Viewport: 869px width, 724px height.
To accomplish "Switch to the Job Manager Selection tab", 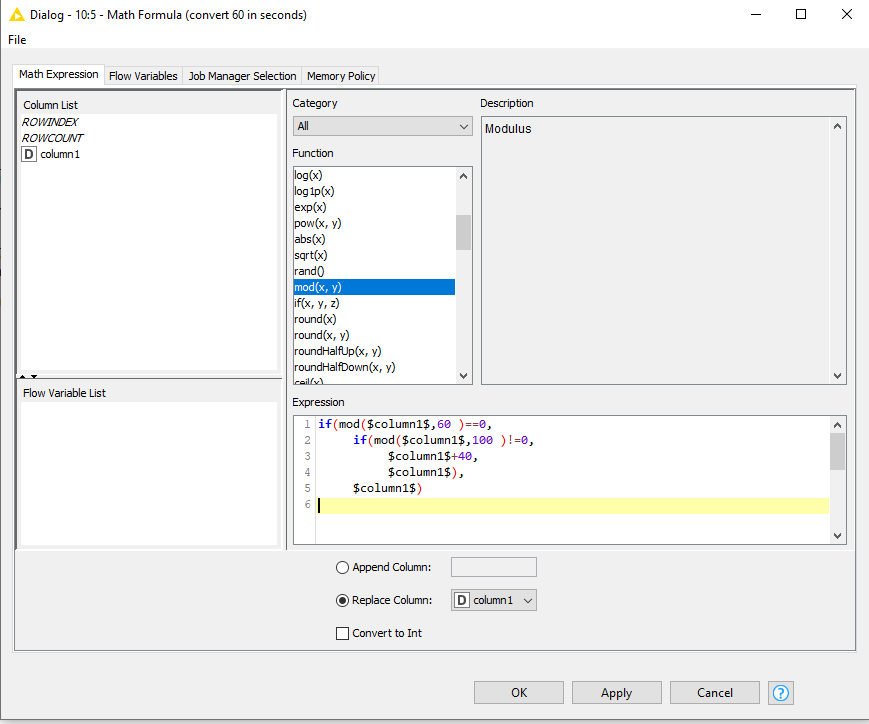I will coord(242,76).
